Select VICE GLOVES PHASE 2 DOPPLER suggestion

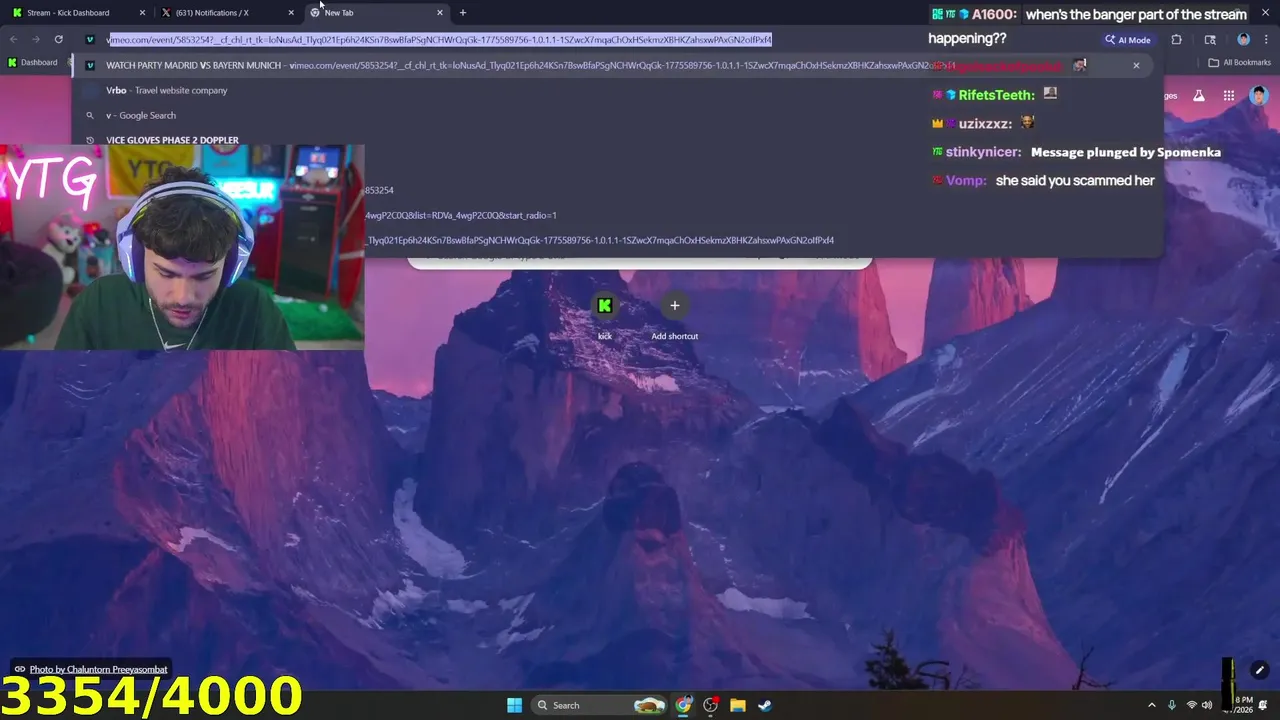(x=172, y=140)
